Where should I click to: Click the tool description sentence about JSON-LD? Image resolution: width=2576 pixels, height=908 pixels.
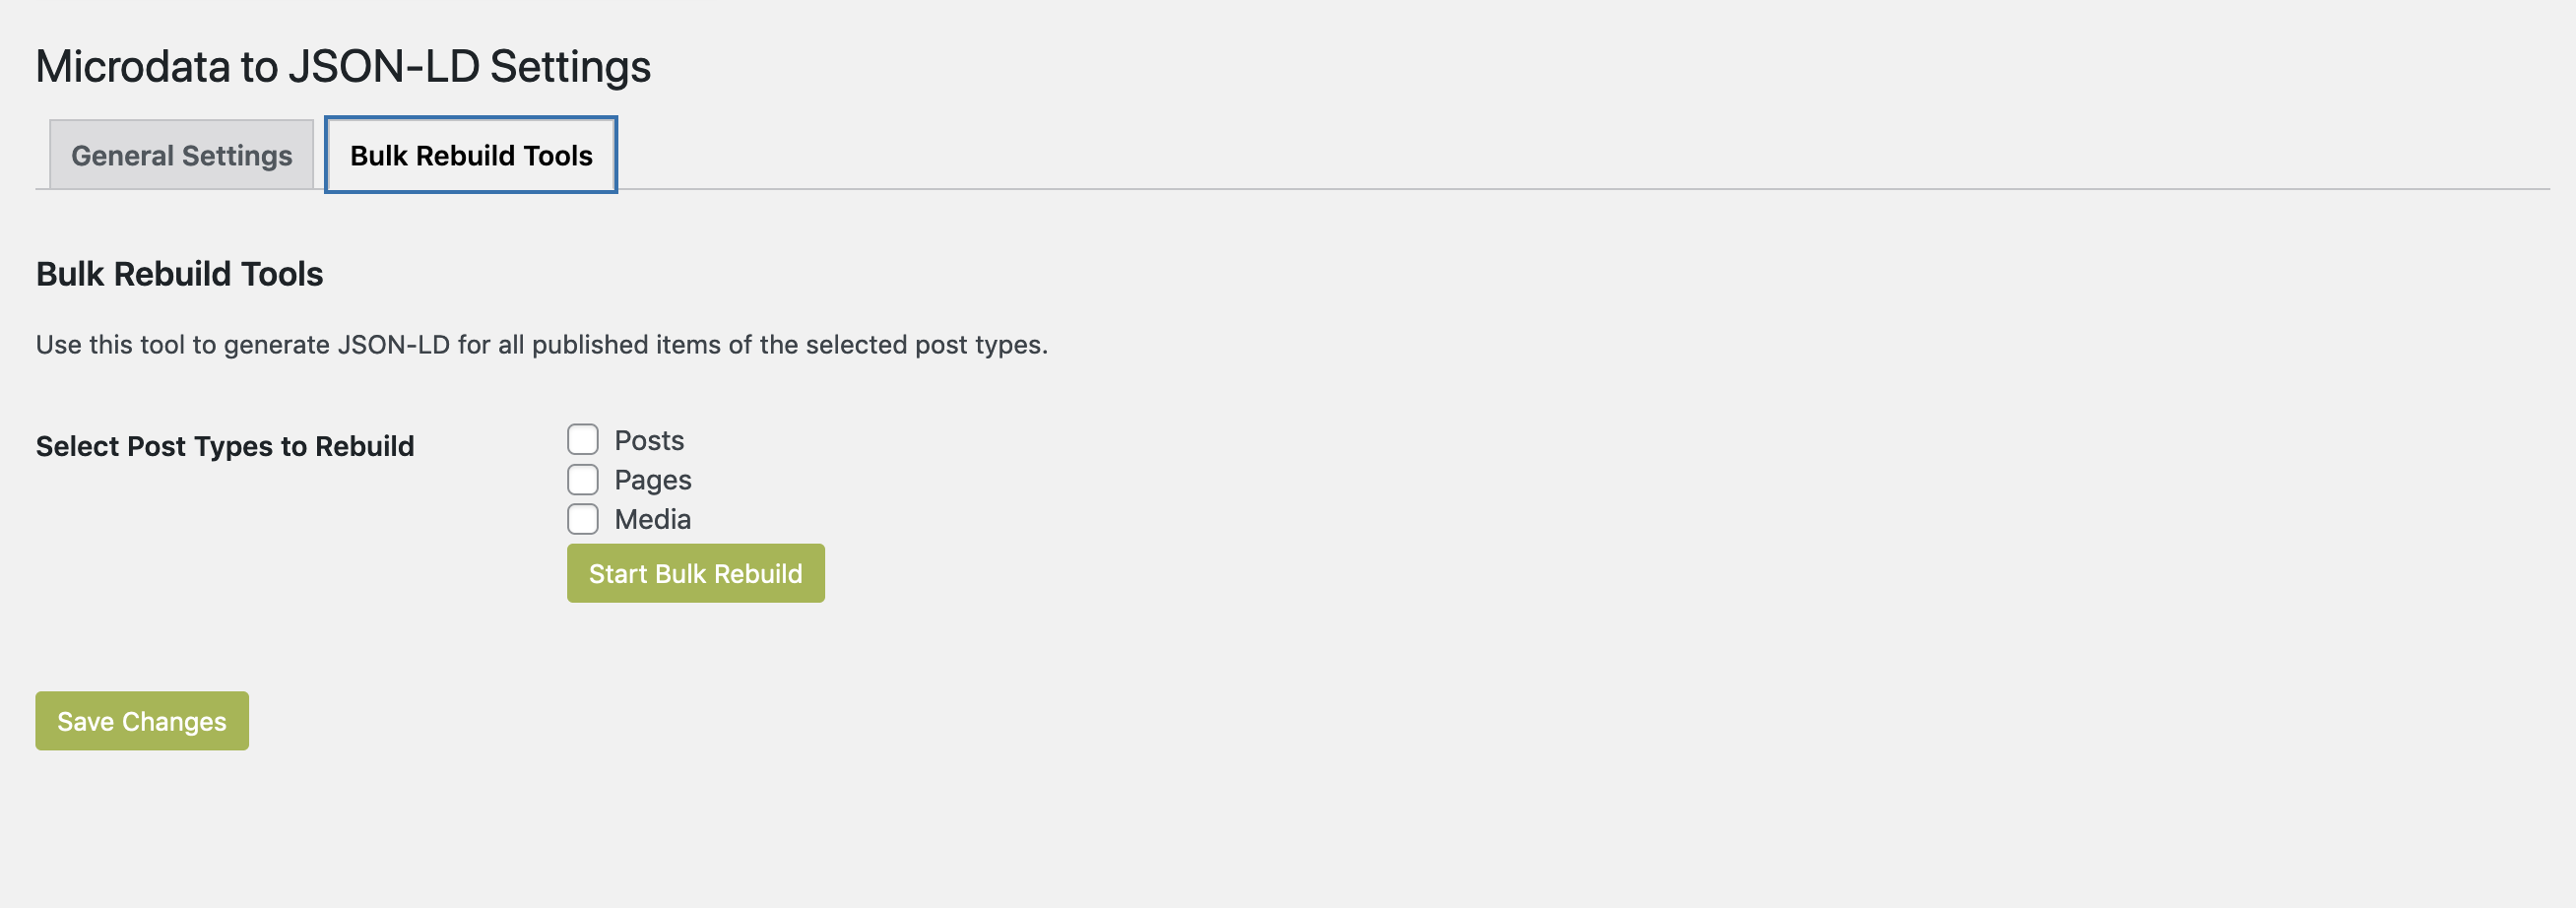tap(541, 345)
